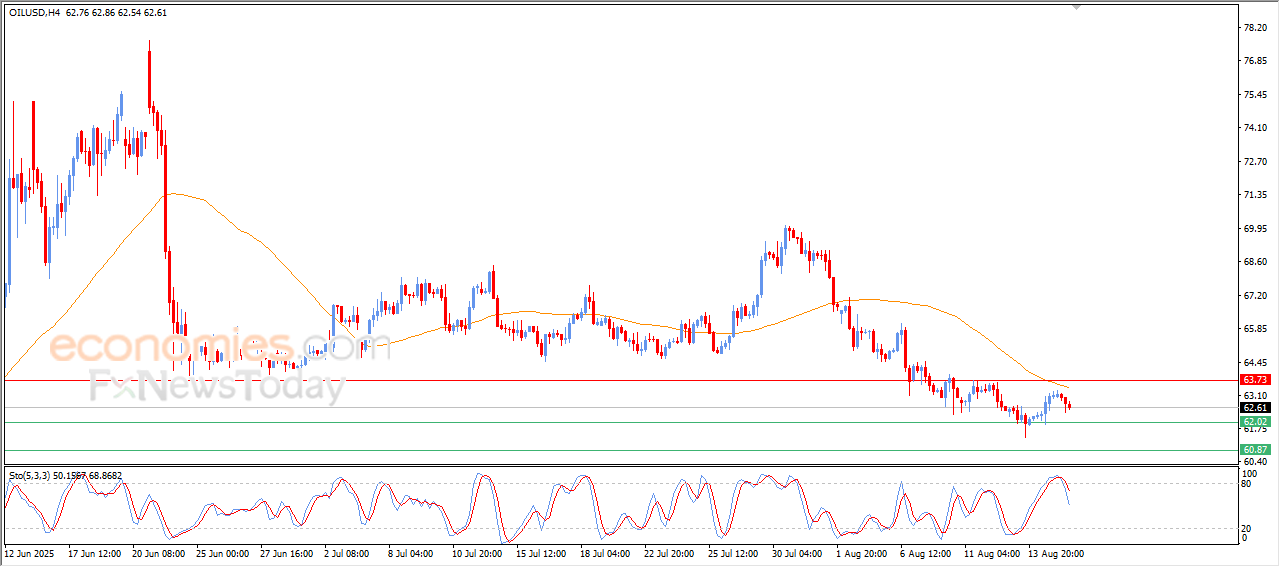1280x567 pixels.
Task: Click the 67.20 price axis label
Action: (x=1255, y=296)
